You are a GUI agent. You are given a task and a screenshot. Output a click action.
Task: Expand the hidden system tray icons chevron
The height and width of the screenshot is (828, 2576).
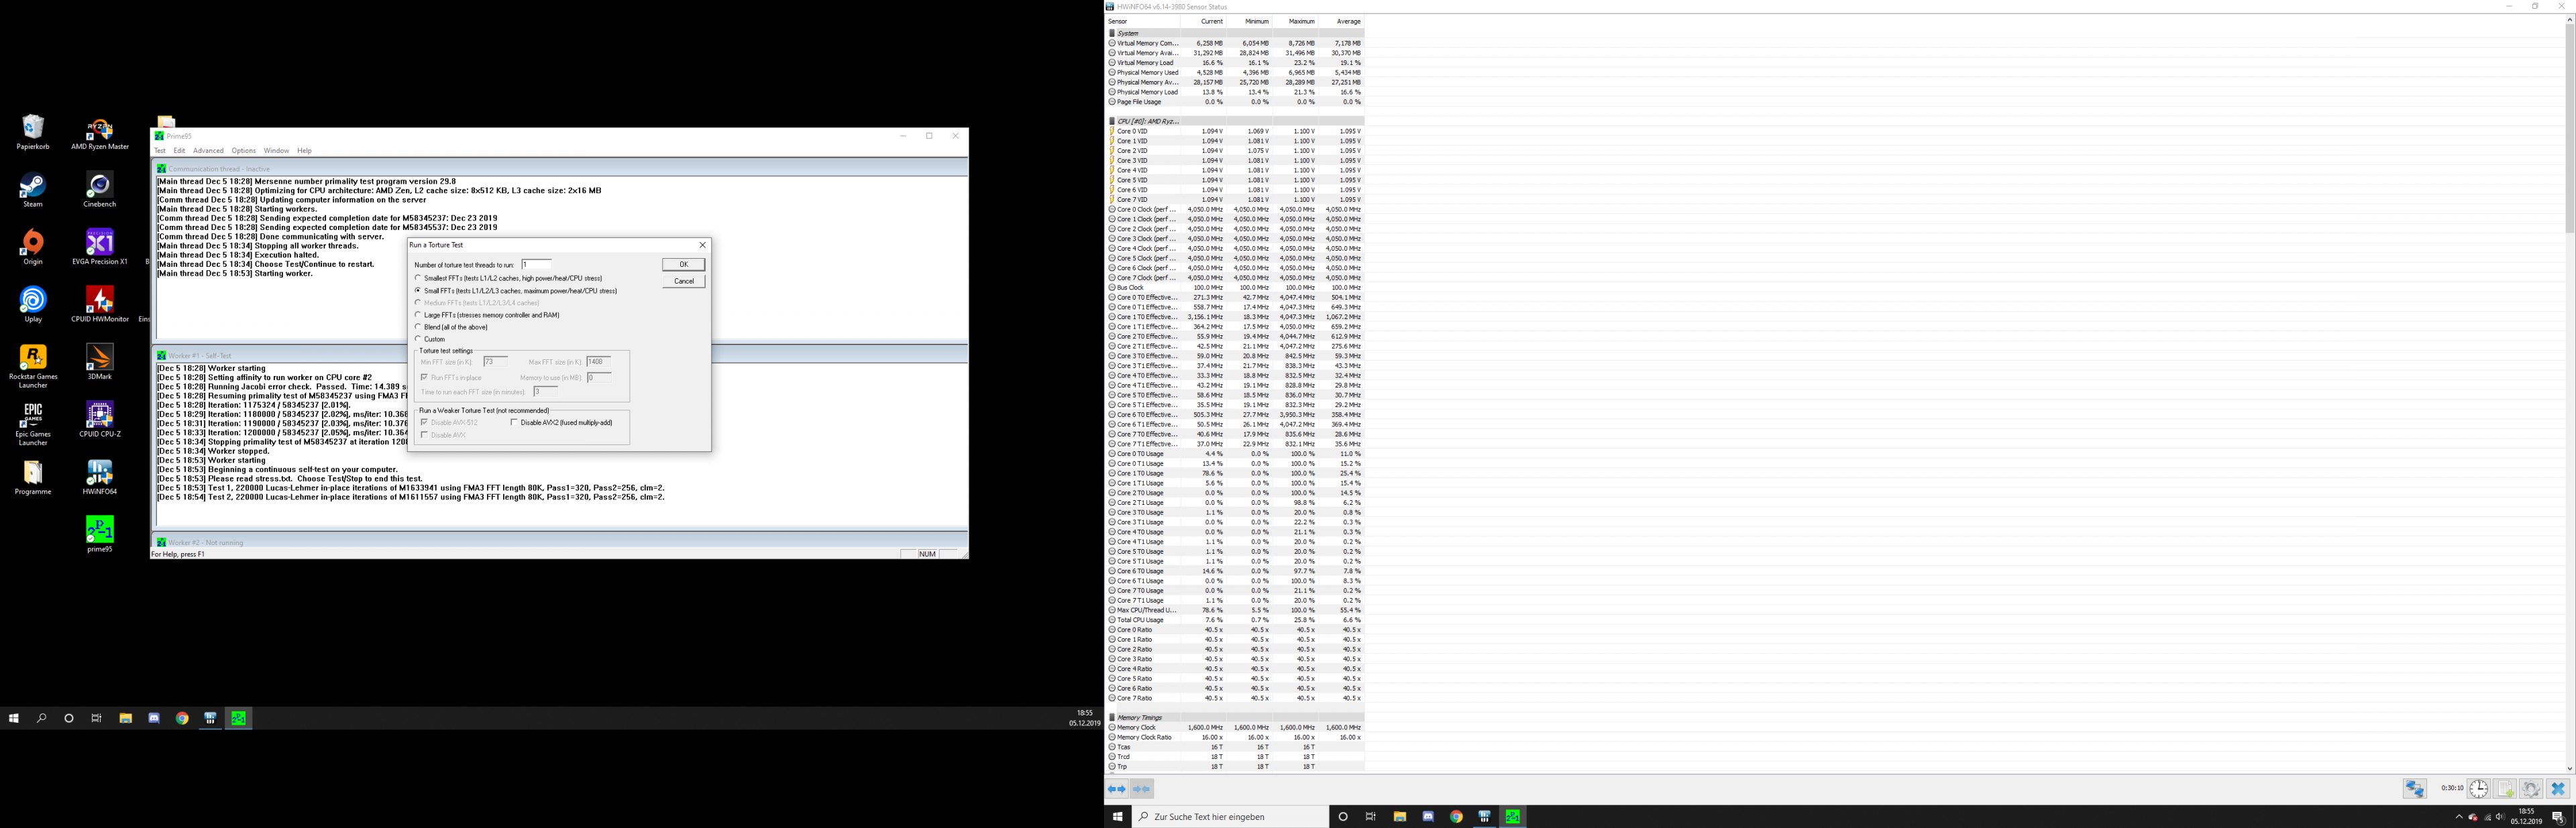pos(2459,817)
